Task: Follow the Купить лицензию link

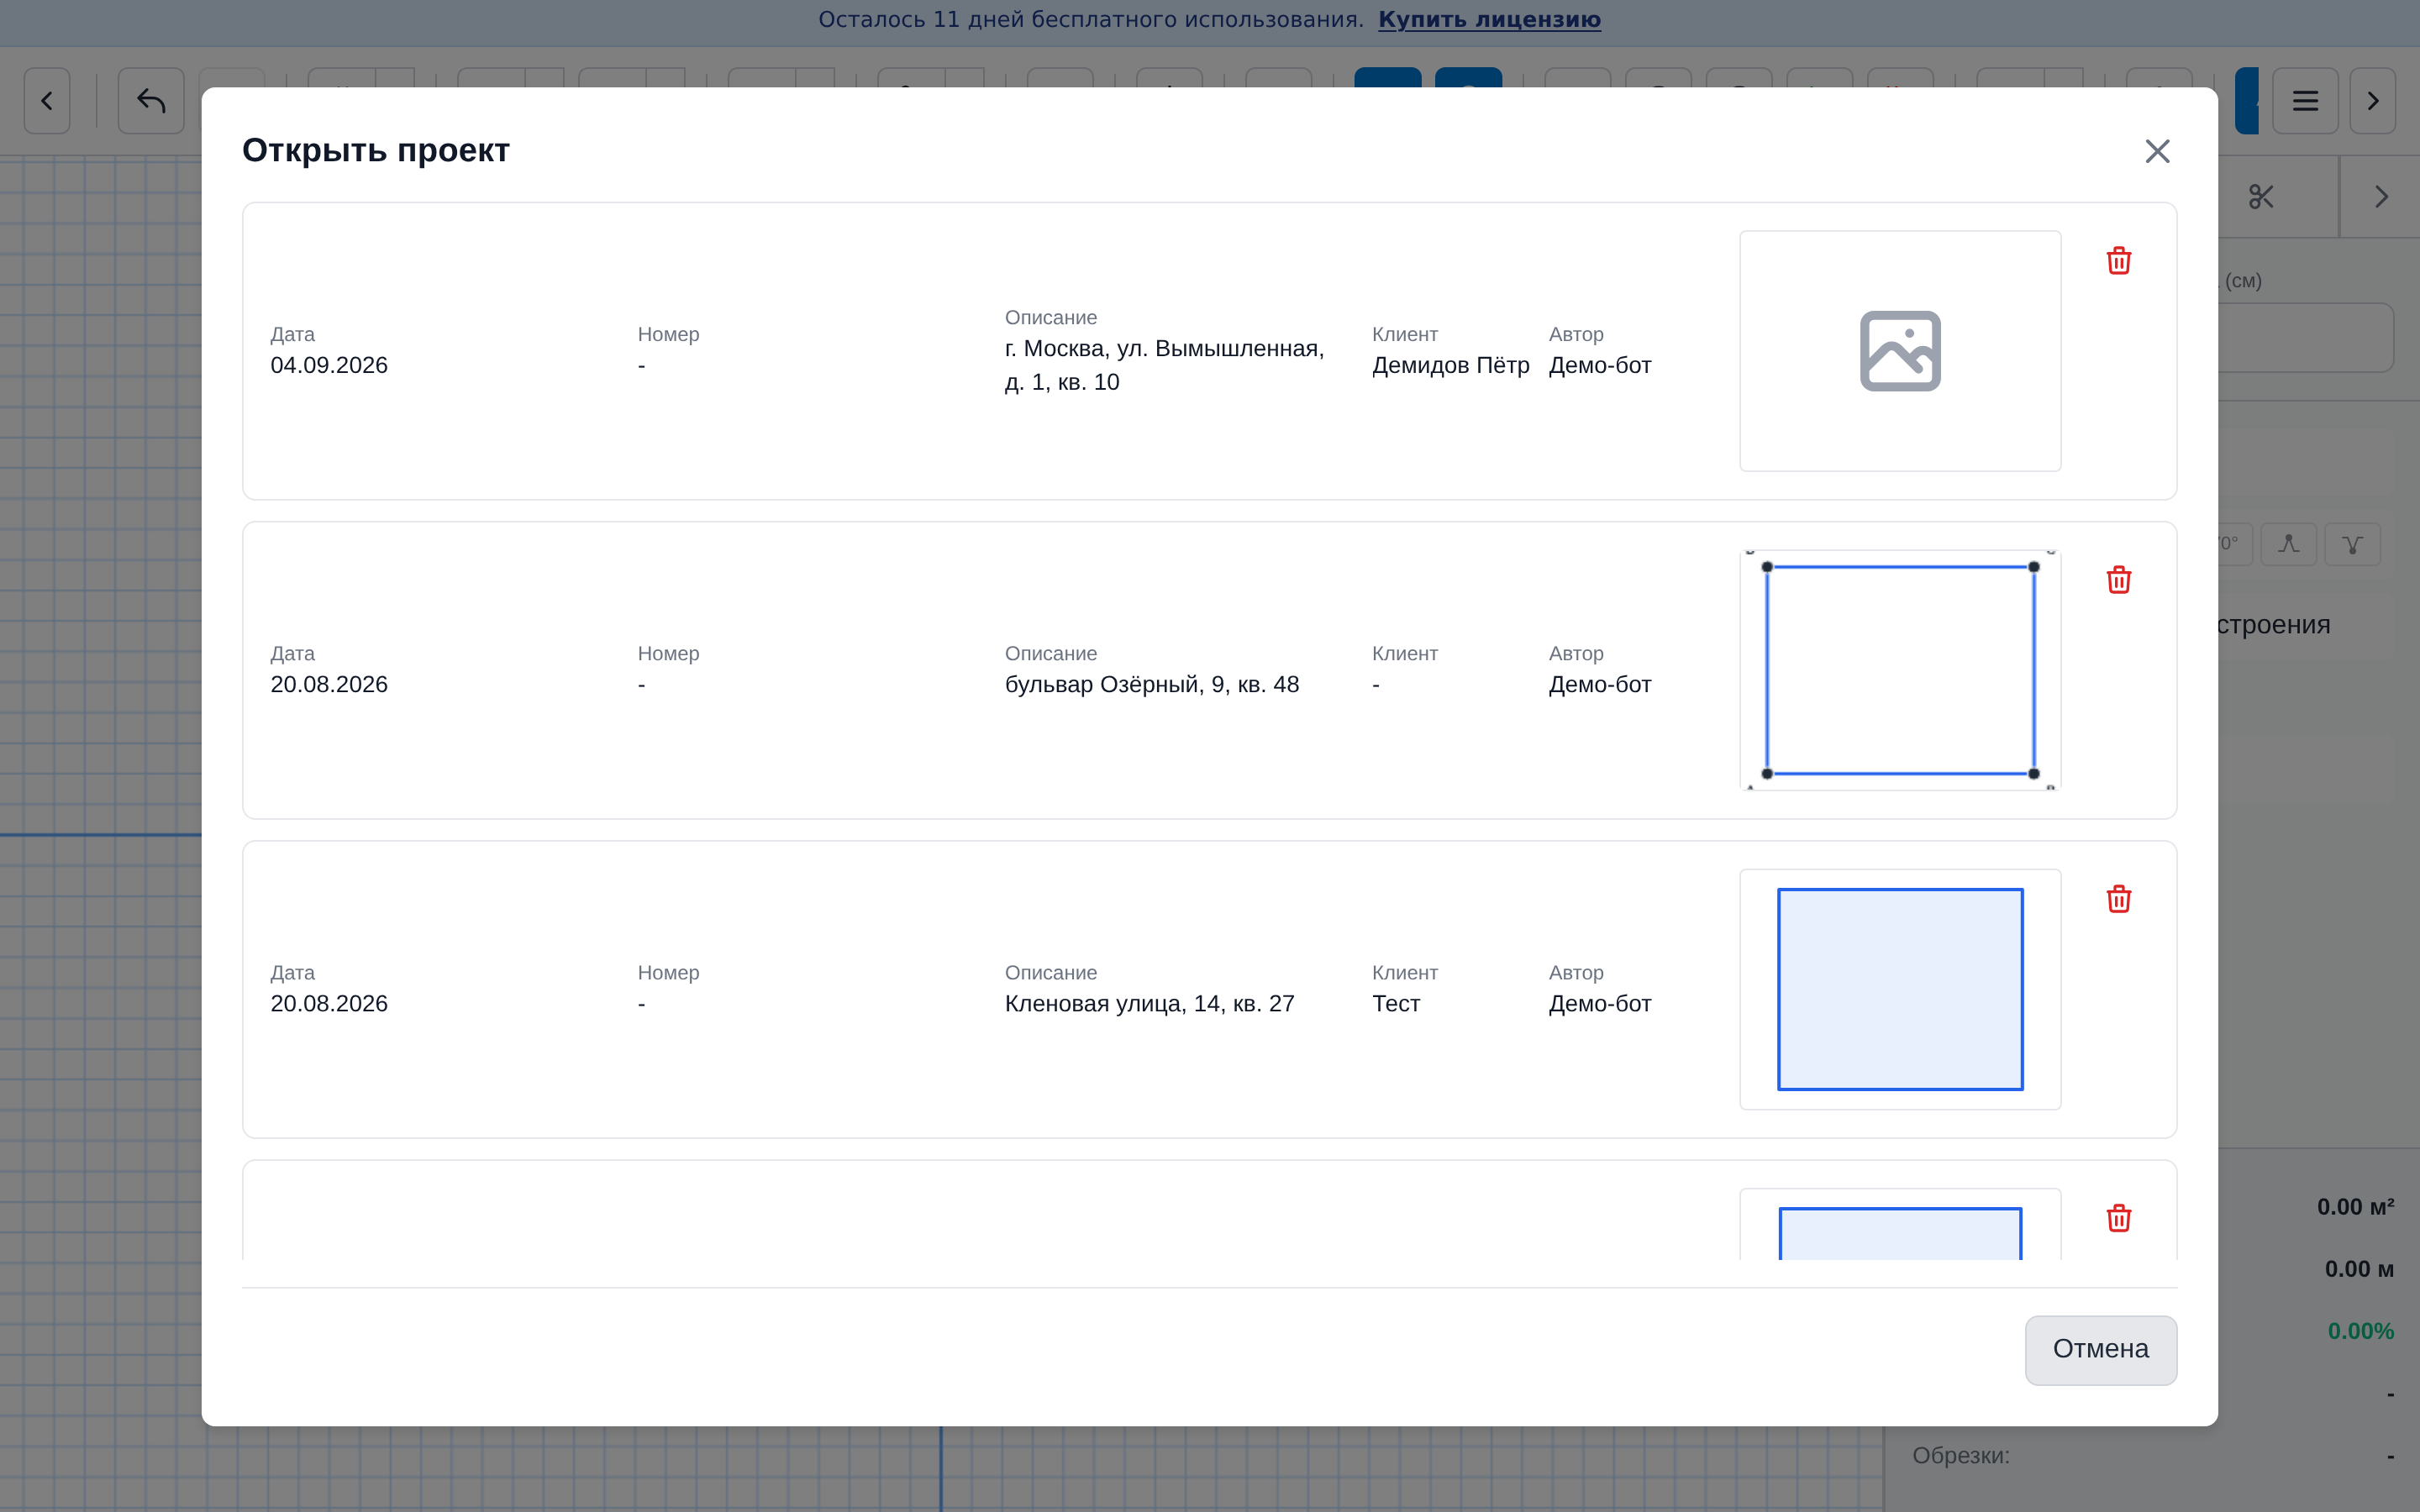Action: [1489, 20]
